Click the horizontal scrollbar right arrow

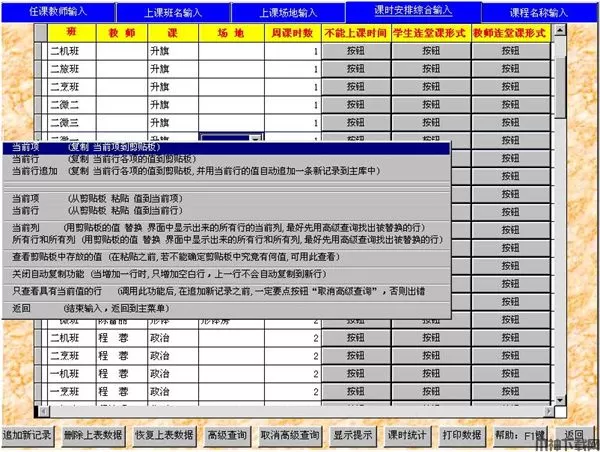(x=549, y=411)
